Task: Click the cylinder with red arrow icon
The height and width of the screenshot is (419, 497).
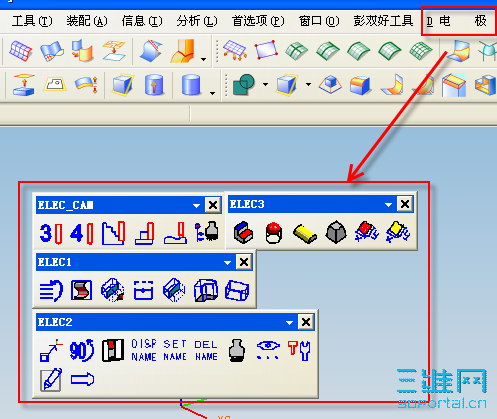Action: (154, 85)
